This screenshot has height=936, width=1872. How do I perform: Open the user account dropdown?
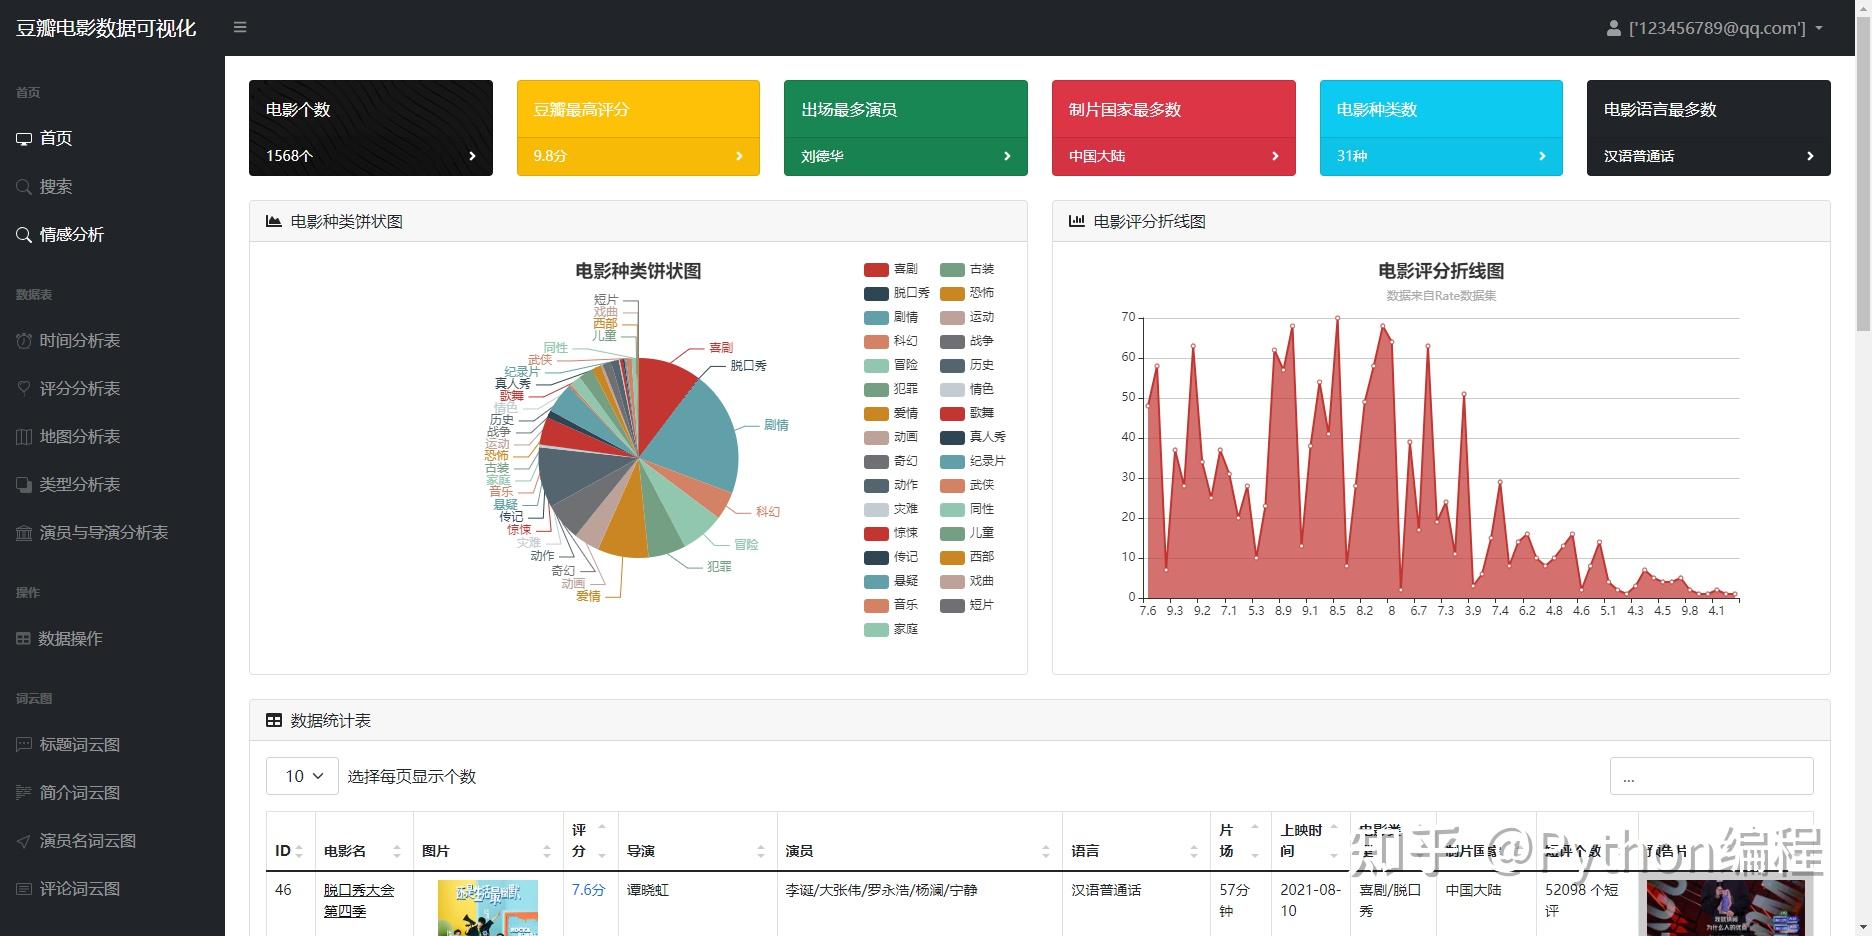pyautogui.click(x=1714, y=28)
